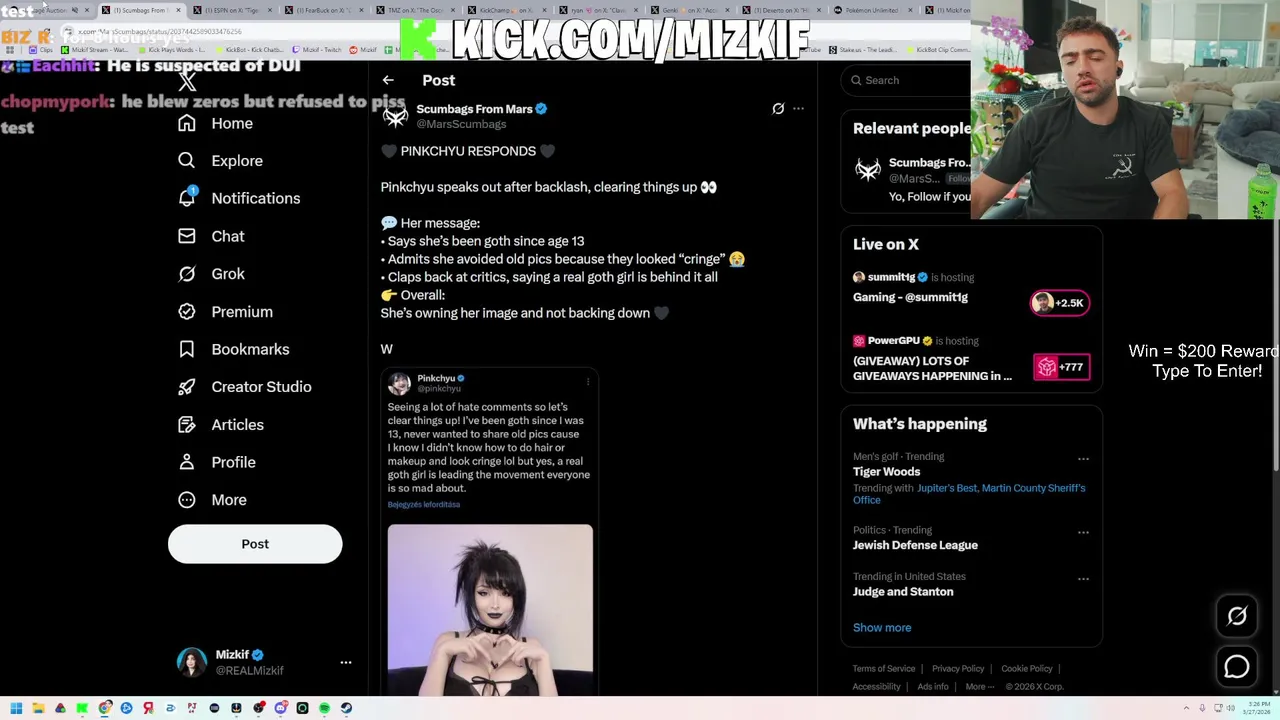The height and width of the screenshot is (720, 1280).
Task: Open Windows Start button on taskbar
Action: coord(16,708)
